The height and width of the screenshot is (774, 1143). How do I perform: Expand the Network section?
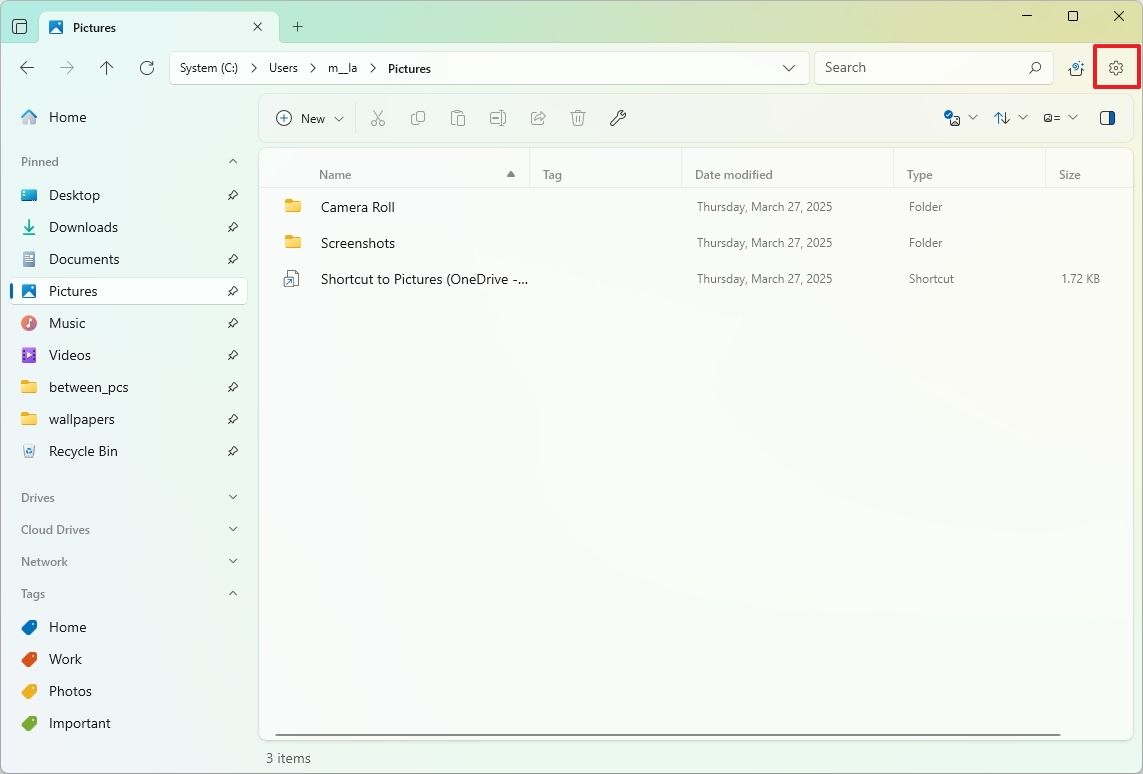click(232, 561)
